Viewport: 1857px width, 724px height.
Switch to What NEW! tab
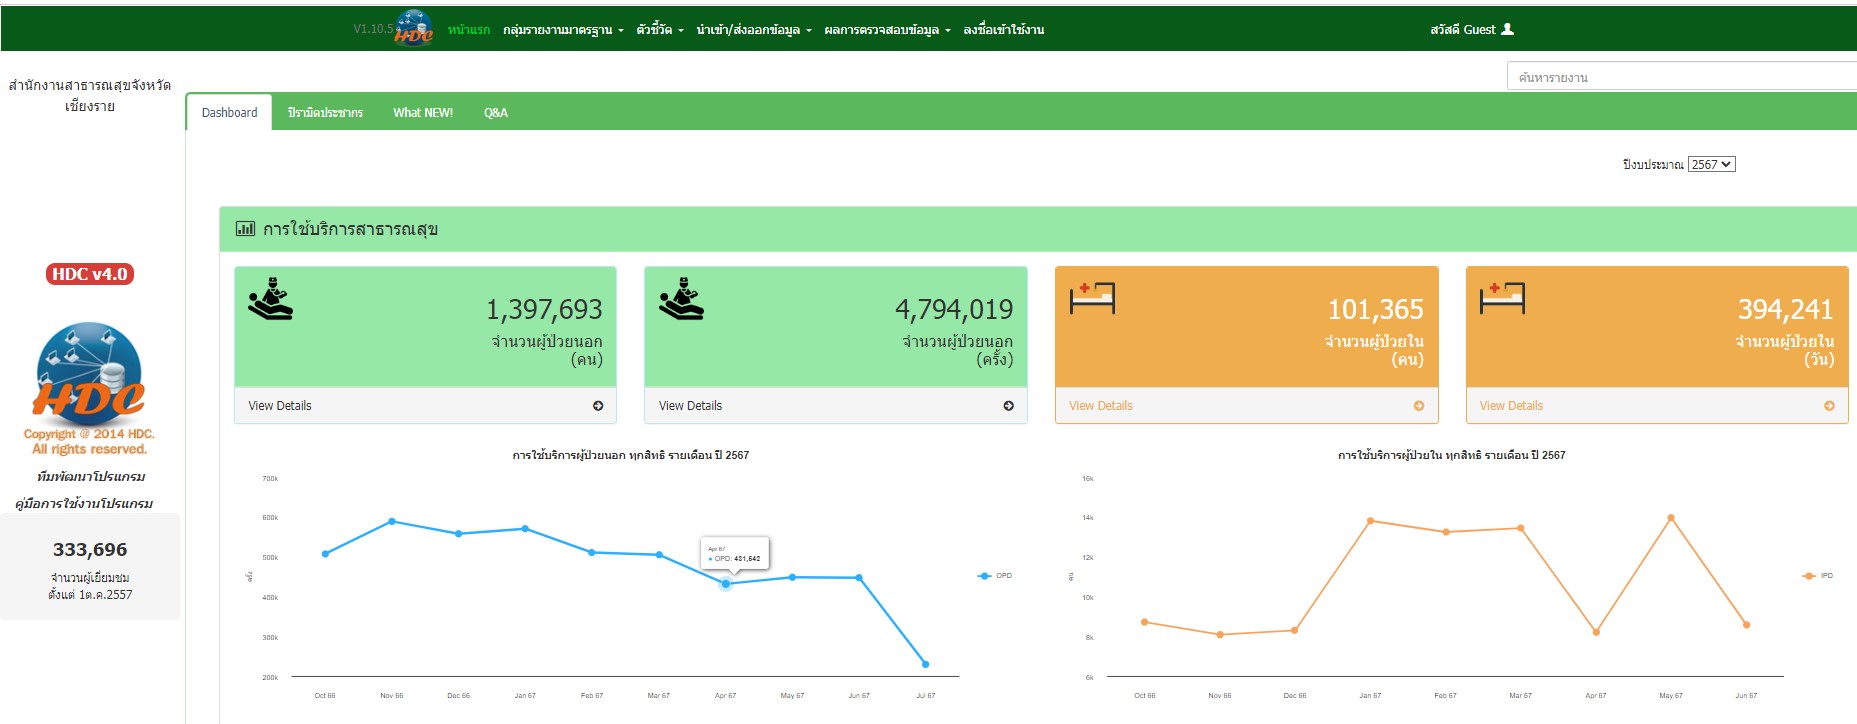423,113
